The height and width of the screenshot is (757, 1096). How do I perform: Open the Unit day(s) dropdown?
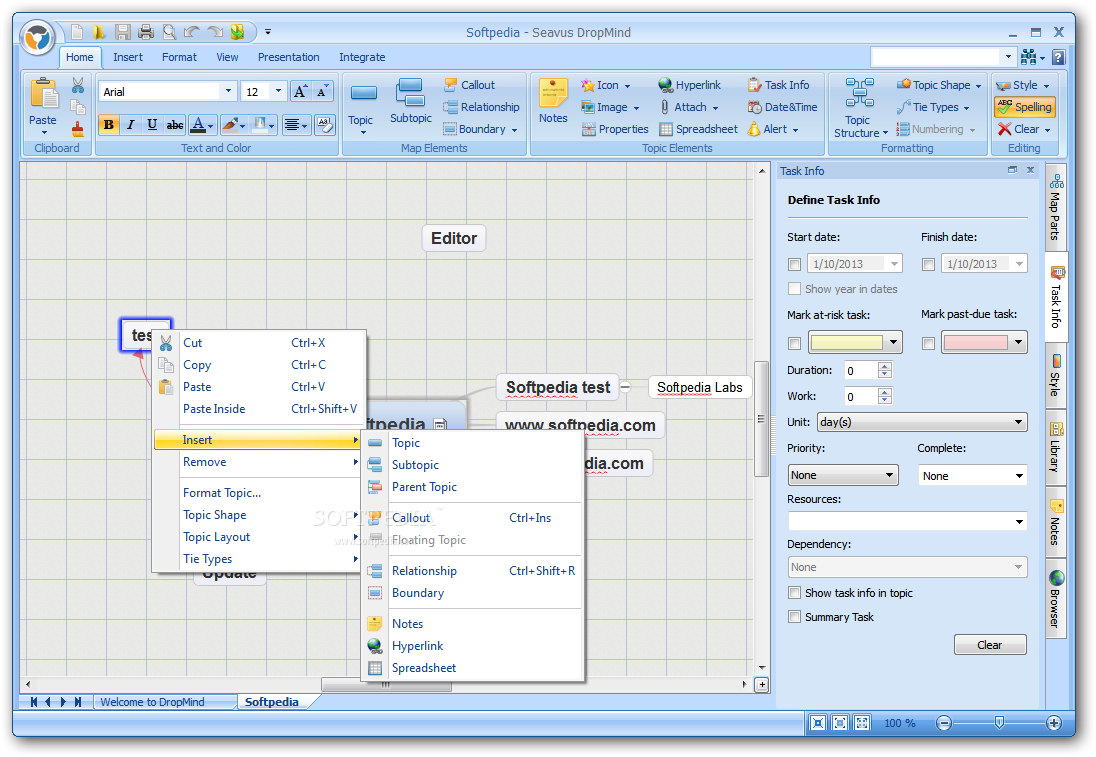tap(922, 421)
